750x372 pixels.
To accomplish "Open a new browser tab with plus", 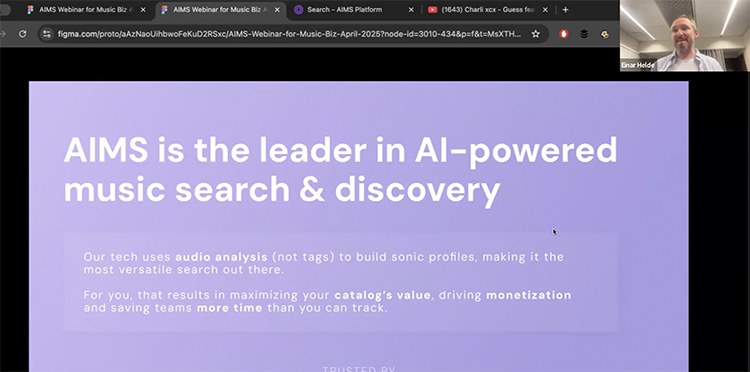I will pos(565,10).
